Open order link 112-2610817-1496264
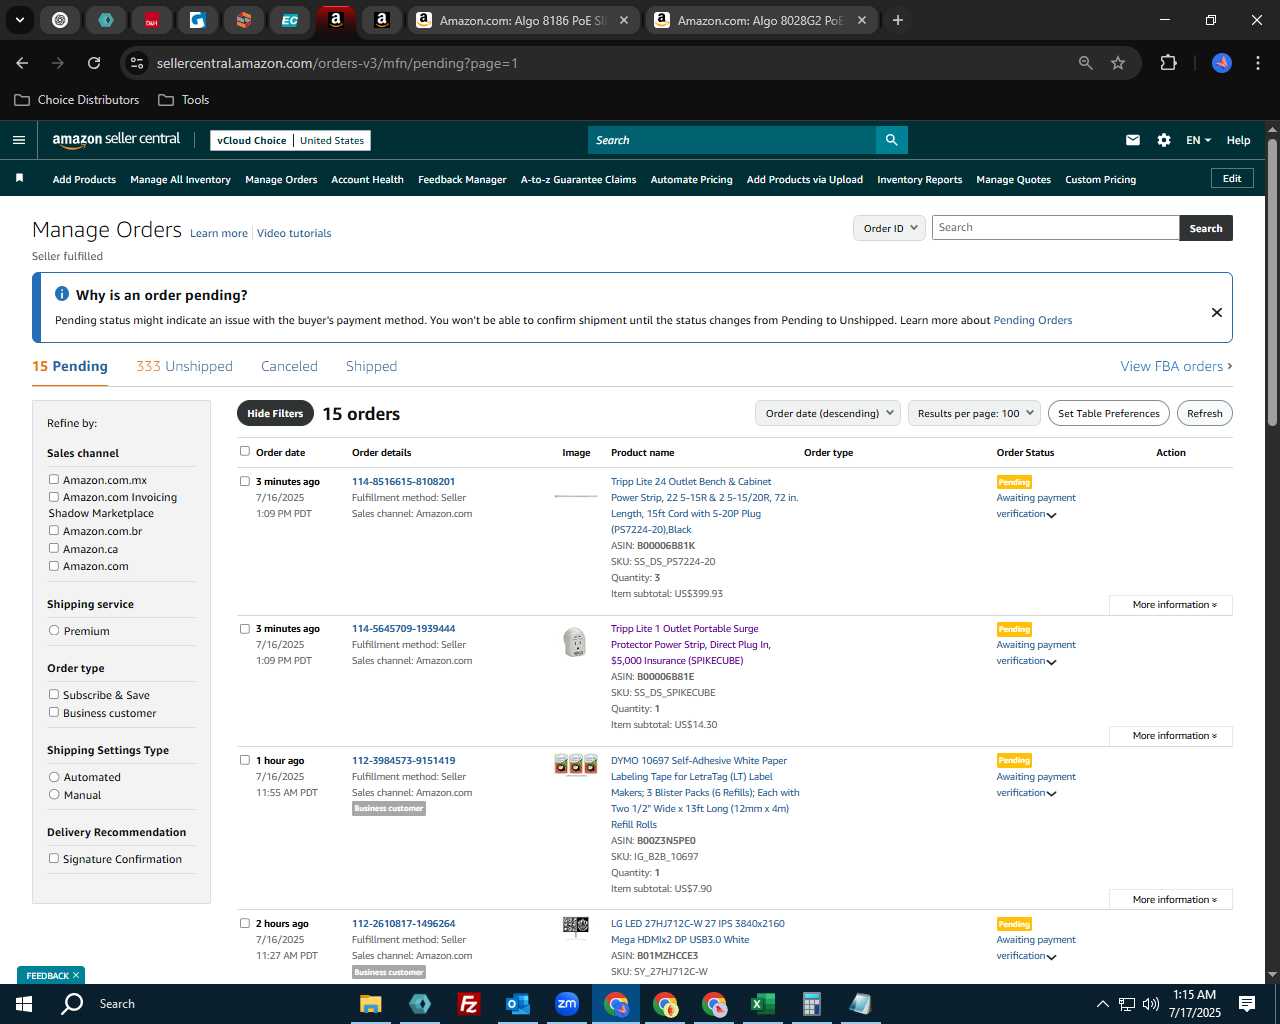The width and height of the screenshot is (1280, 1024). coord(403,923)
